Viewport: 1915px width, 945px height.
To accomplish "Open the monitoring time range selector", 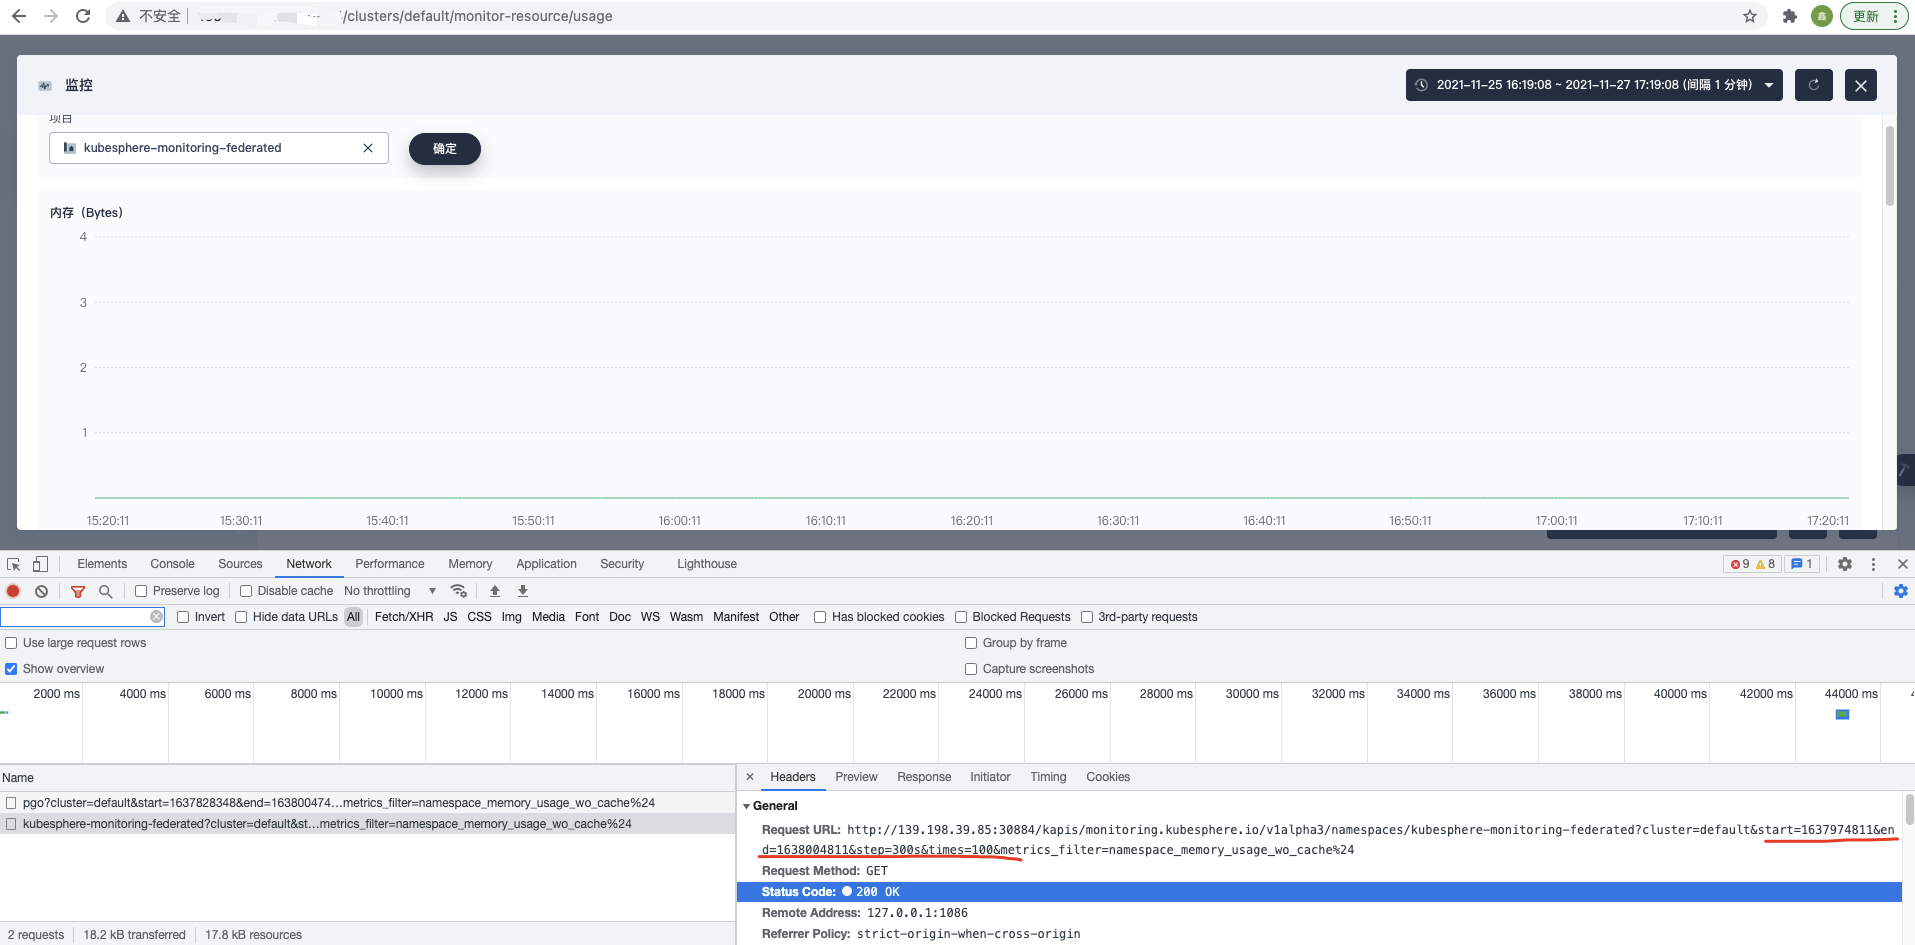I will tap(1593, 85).
